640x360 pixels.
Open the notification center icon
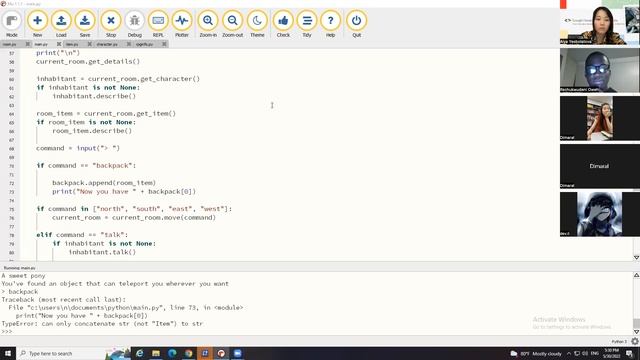click(630, 353)
